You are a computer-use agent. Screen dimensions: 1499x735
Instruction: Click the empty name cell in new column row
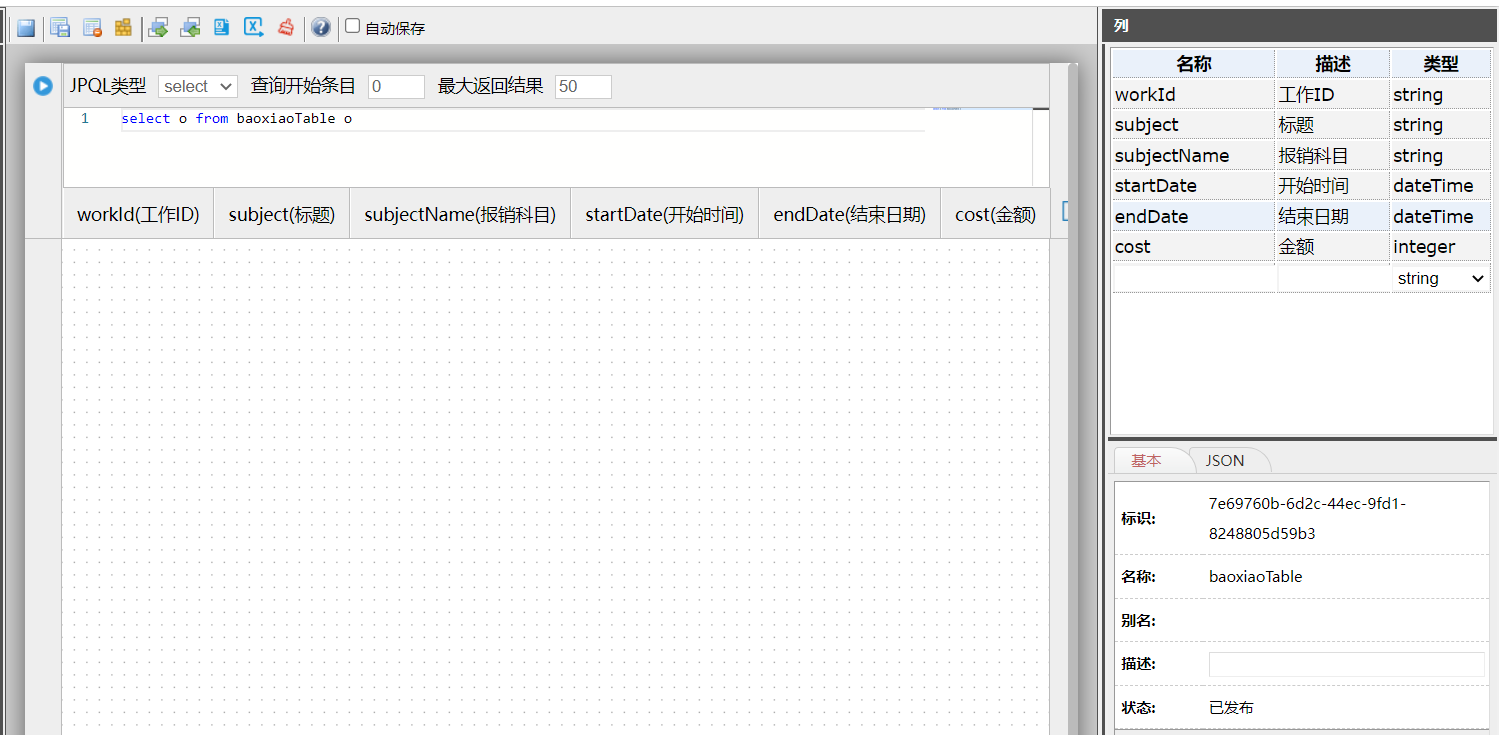(x=1194, y=279)
